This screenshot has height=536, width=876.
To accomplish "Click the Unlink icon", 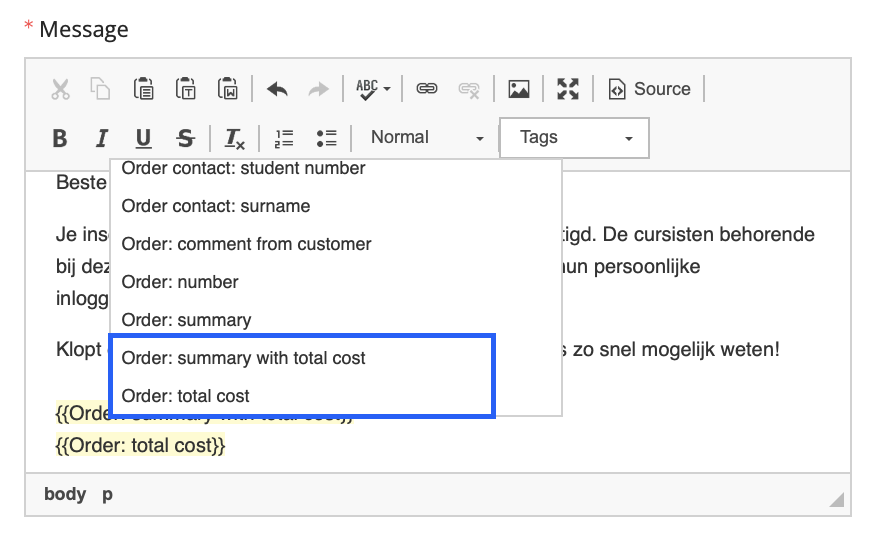I will coord(469,89).
